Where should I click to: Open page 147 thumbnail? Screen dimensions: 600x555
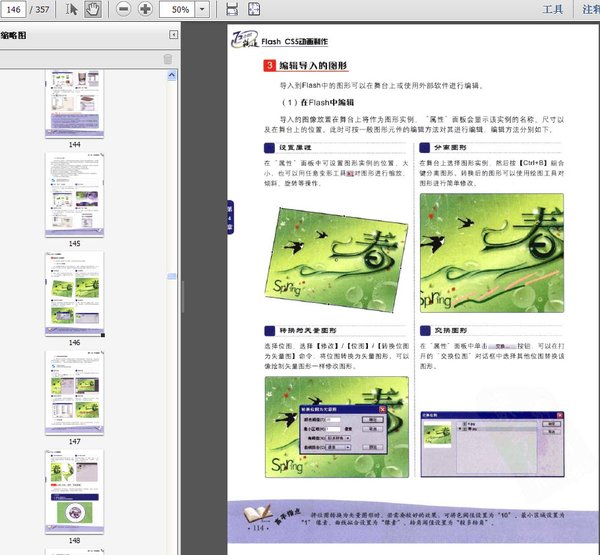coord(74,392)
